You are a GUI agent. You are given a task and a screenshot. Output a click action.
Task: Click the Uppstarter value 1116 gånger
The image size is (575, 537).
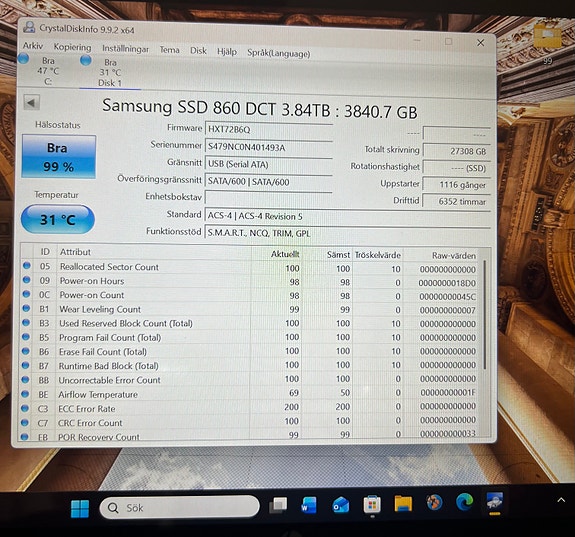(x=457, y=185)
